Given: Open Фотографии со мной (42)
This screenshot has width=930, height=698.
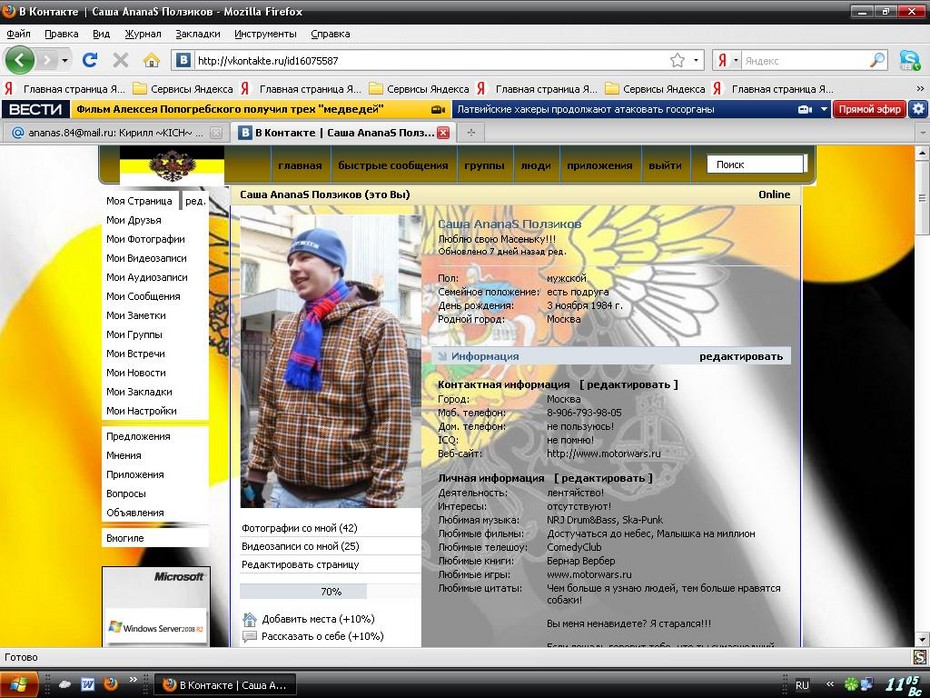Looking at the screenshot, I should pos(299,528).
